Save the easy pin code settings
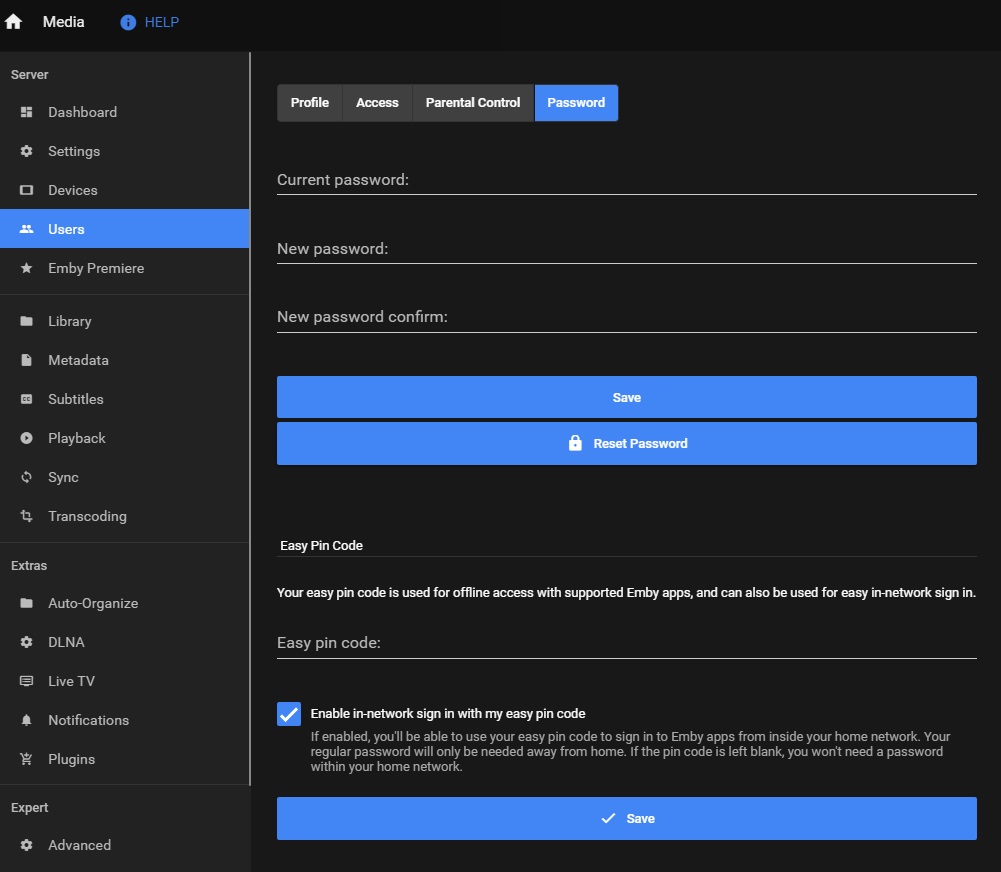The height and width of the screenshot is (872, 1001). [626, 818]
